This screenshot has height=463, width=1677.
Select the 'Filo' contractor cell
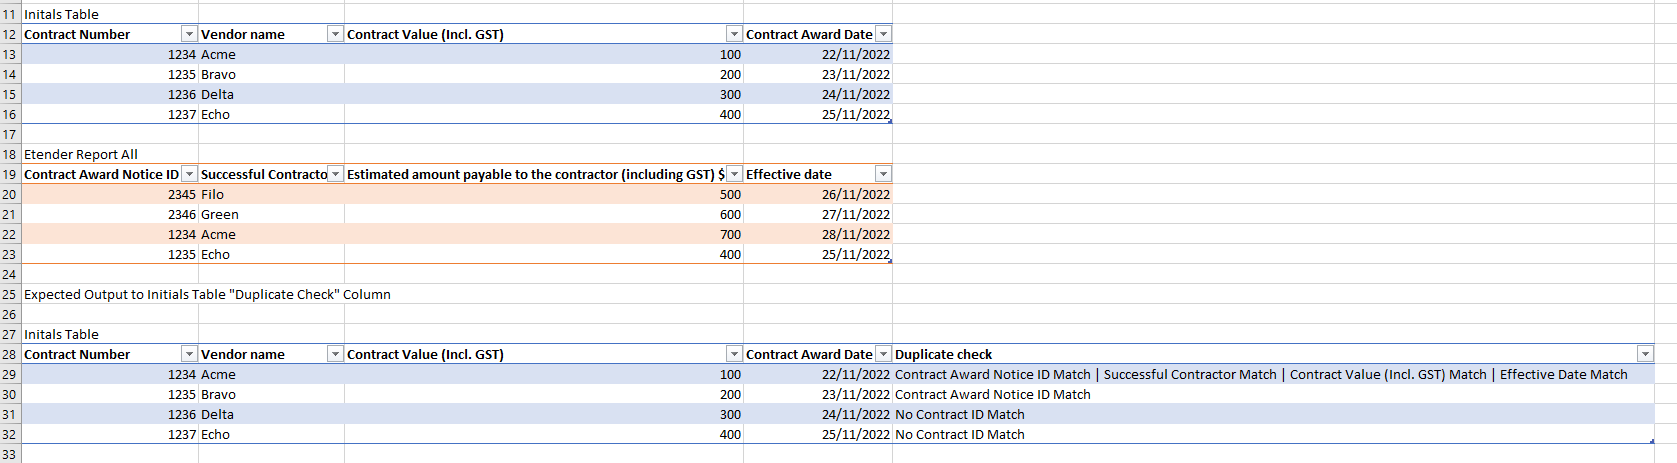click(271, 194)
